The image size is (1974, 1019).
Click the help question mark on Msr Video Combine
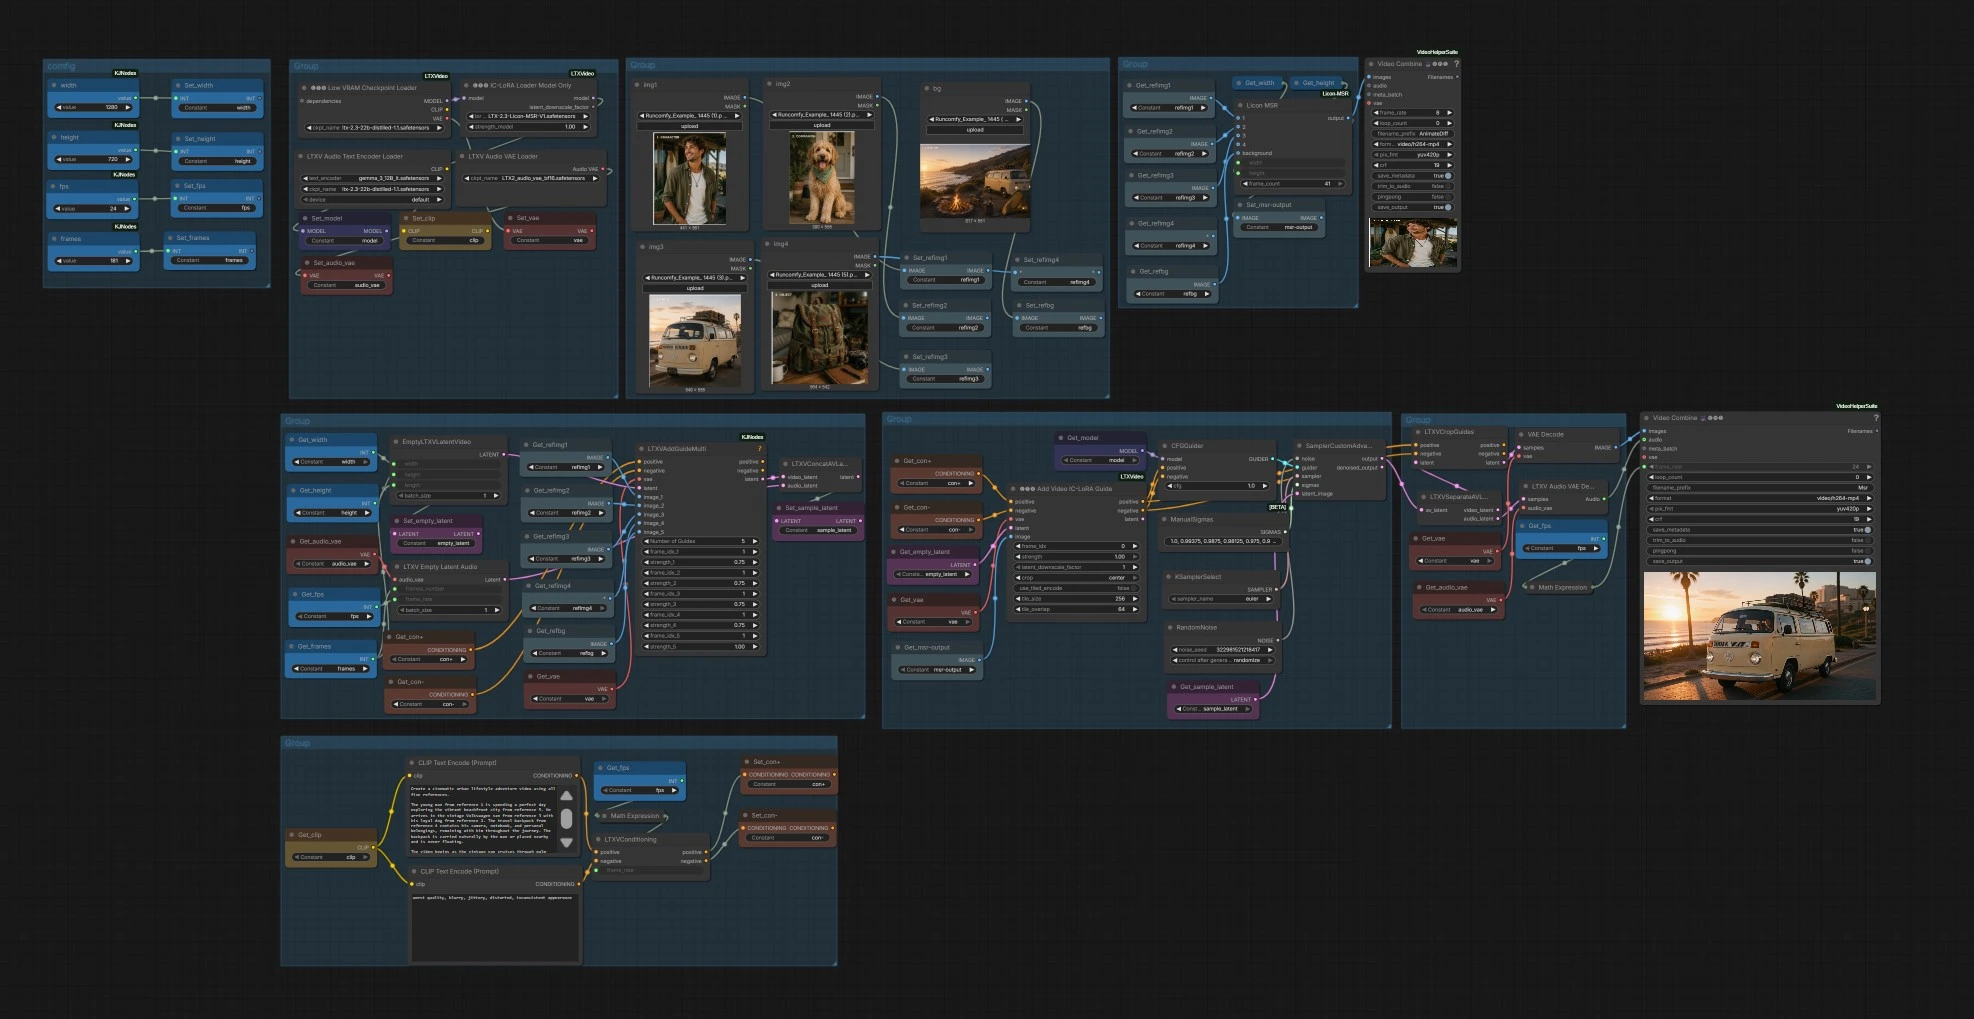pos(1875,418)
